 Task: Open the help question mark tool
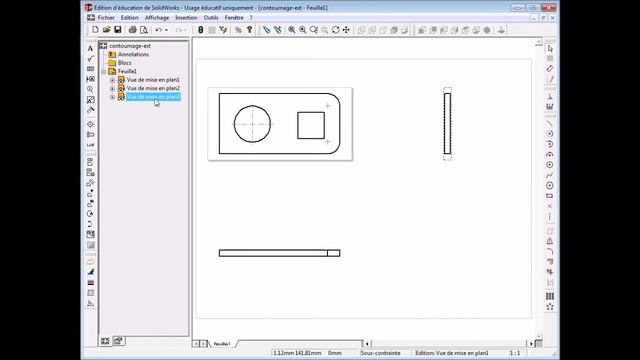click(x=249, y=30)
